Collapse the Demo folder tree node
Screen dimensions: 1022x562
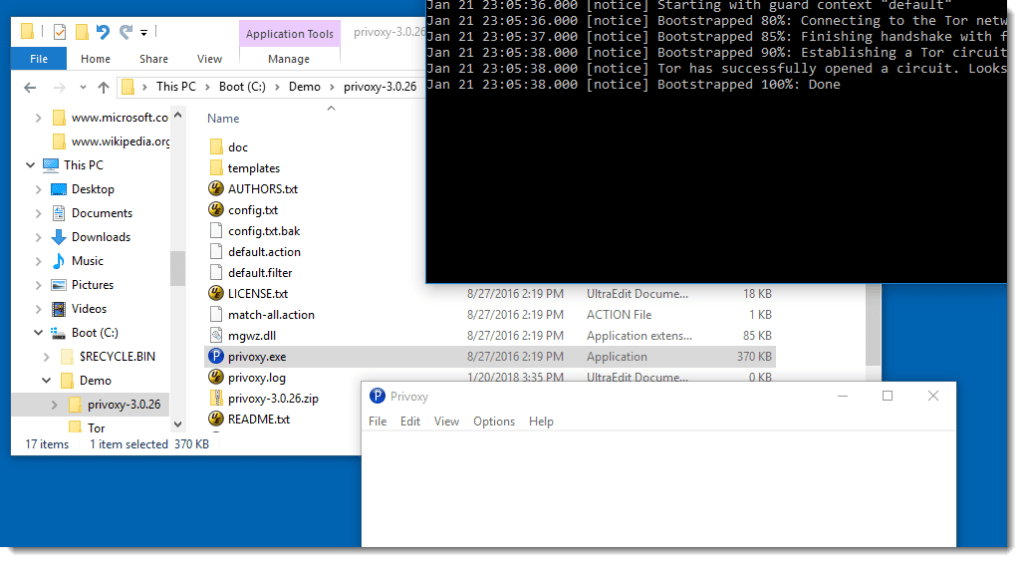click(46, 381)
